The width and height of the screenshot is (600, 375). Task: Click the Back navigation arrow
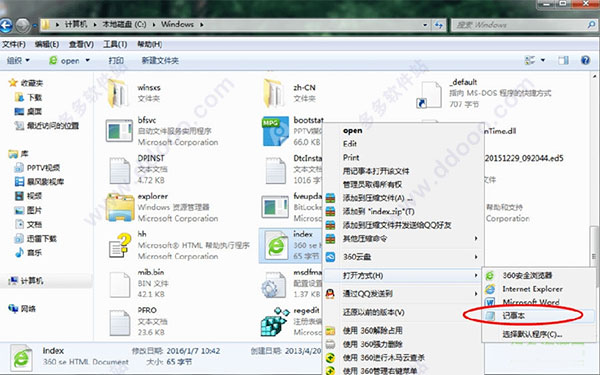(5, 25)
